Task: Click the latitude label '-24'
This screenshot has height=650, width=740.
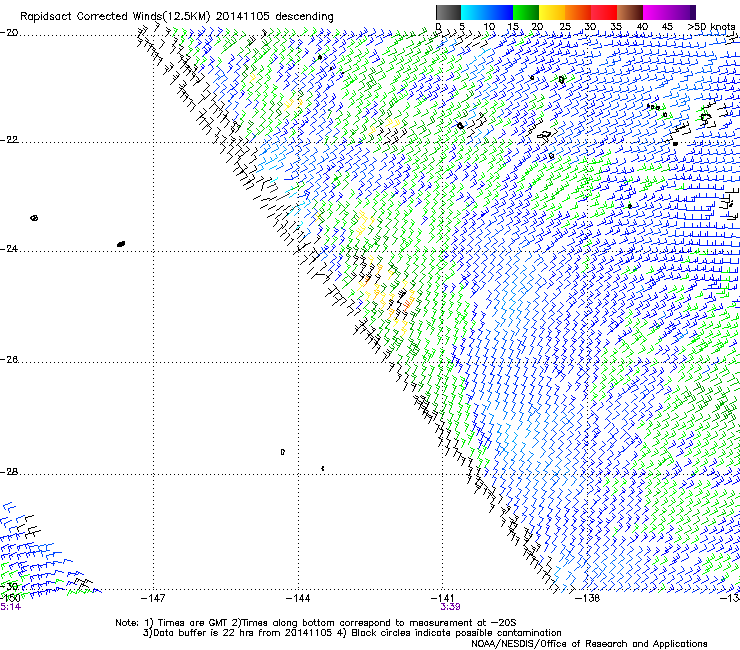Action: pos(9,248)
